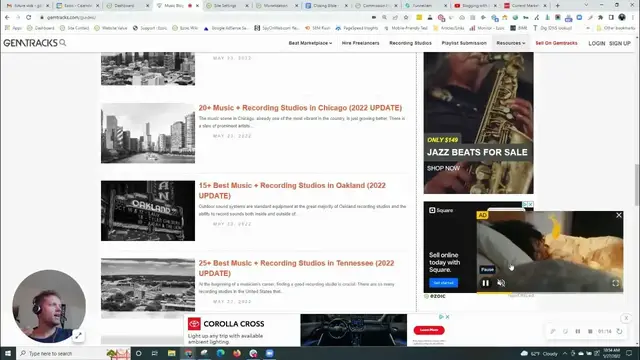Open the Chicago recording studios article
640x360 pixels.
[300, 108]
